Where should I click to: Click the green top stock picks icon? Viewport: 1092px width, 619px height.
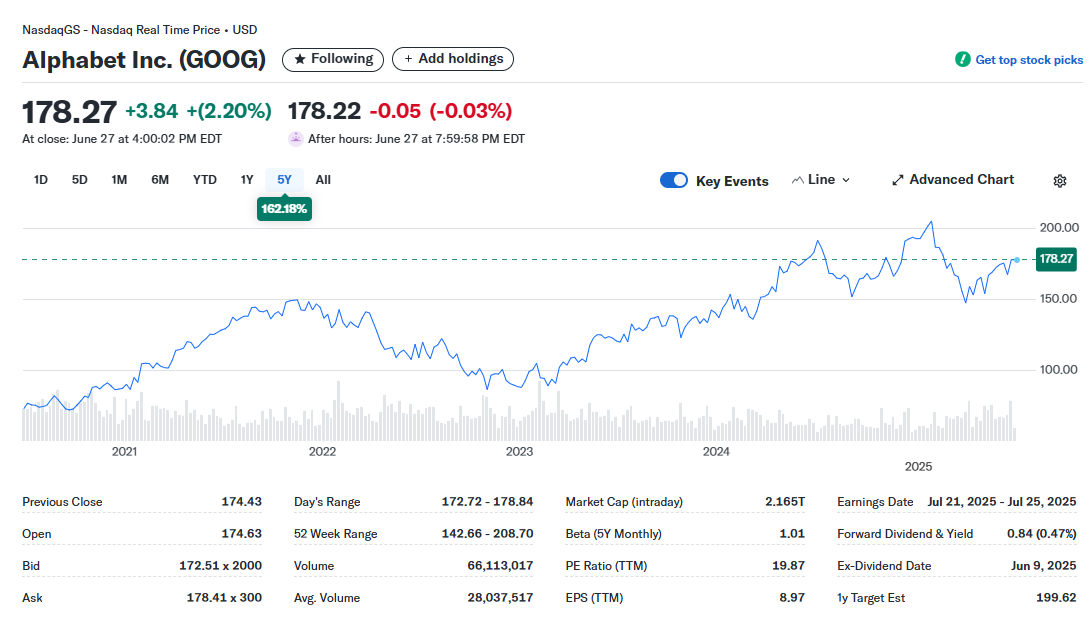(962, 60)
